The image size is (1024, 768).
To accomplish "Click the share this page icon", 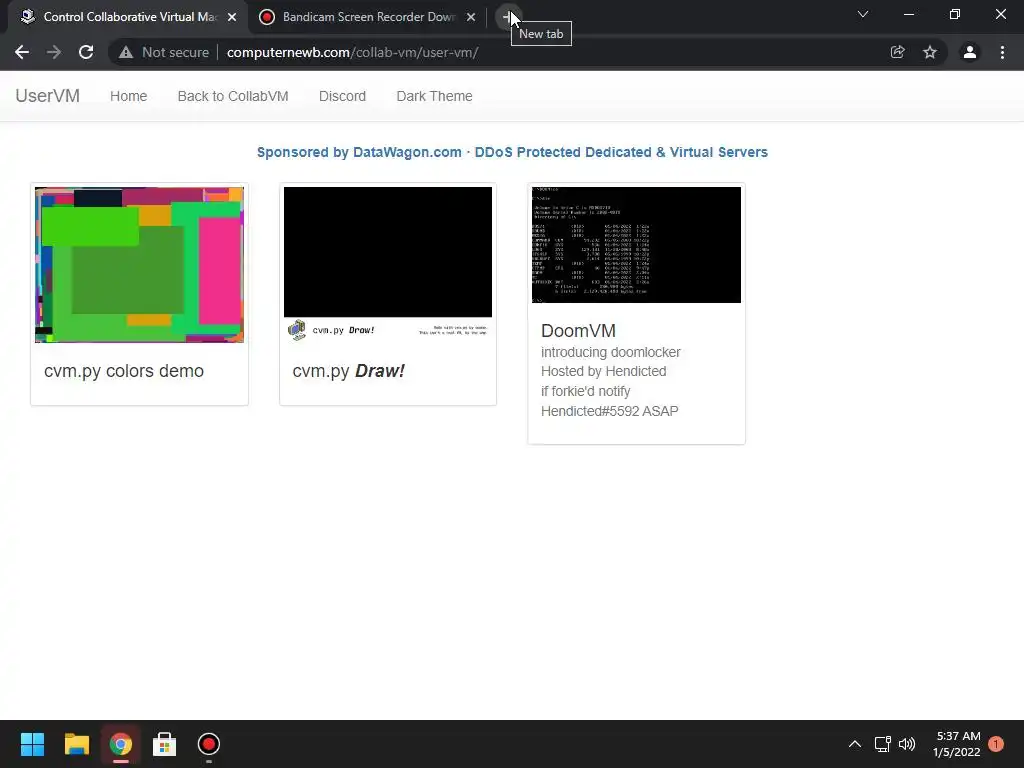I will pos(897,52).
